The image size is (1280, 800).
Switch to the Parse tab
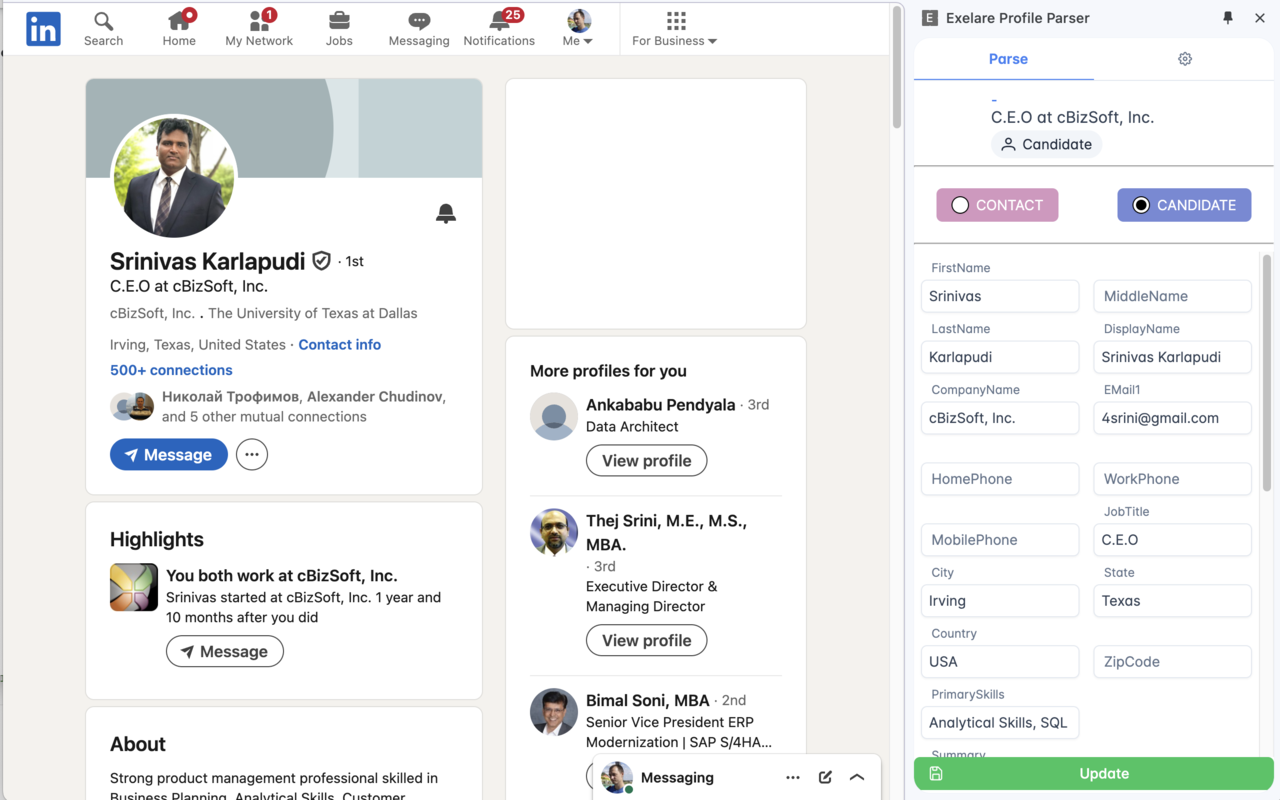point(1008,59)
